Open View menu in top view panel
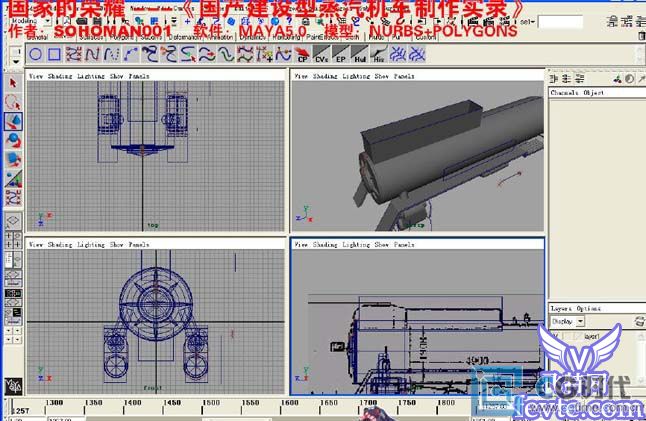Viewport: 646px width, 421px height. click(x=36, y=76)
